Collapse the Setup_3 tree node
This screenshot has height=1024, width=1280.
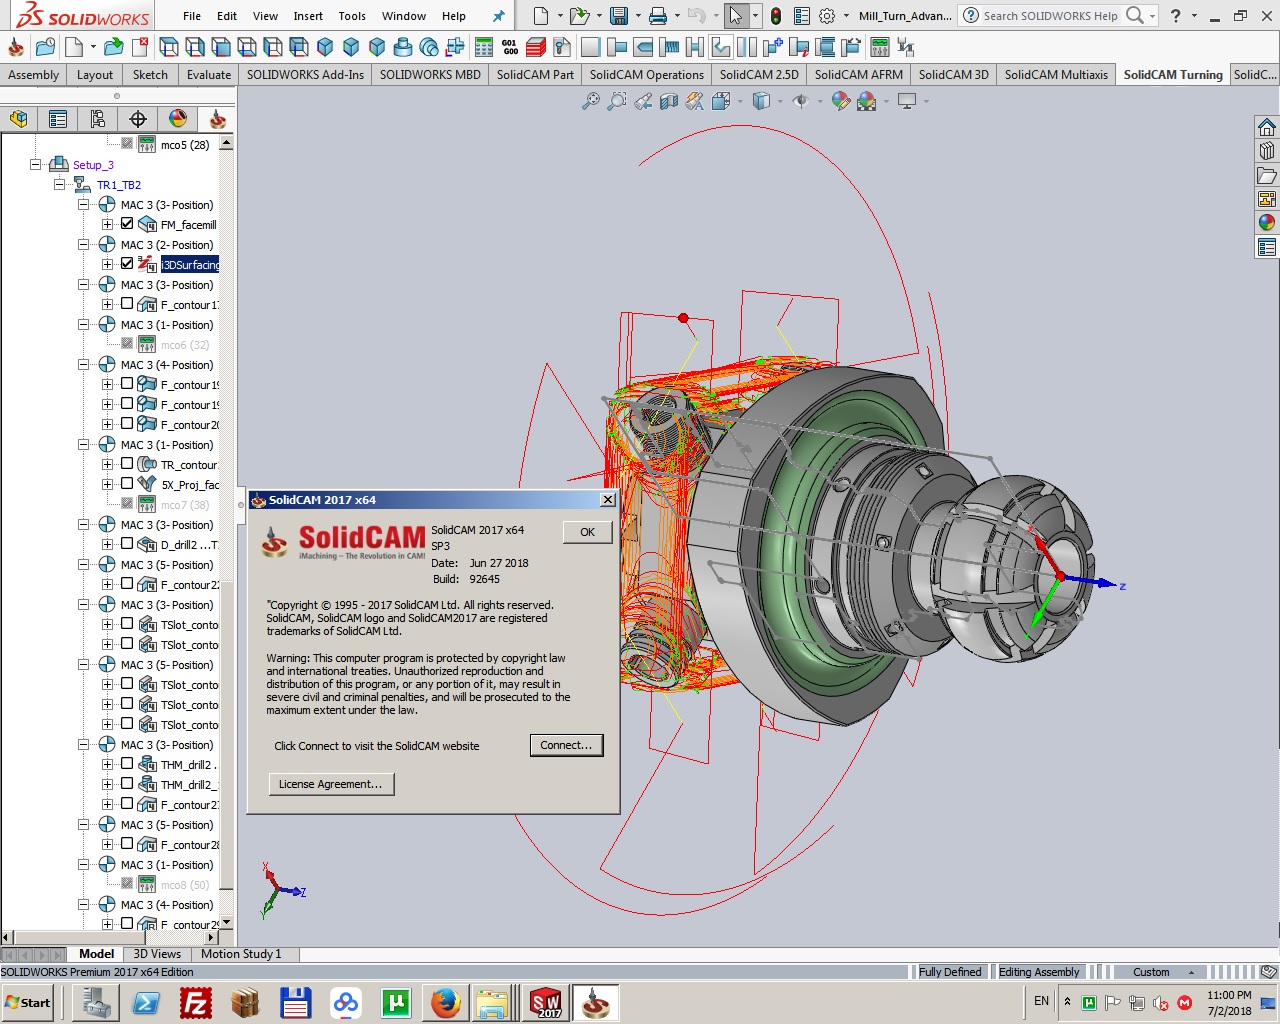[x=36, y=164]
